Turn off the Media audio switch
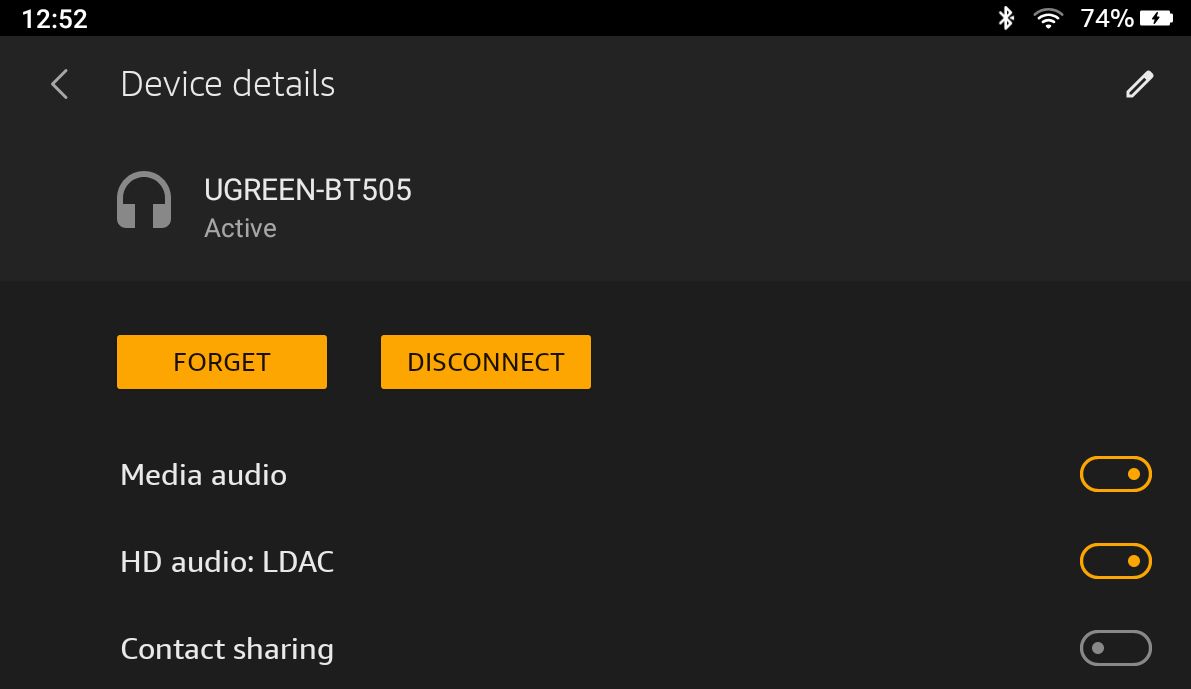Viewport: 1191px width, 689px height. [x=1115, y=474]
